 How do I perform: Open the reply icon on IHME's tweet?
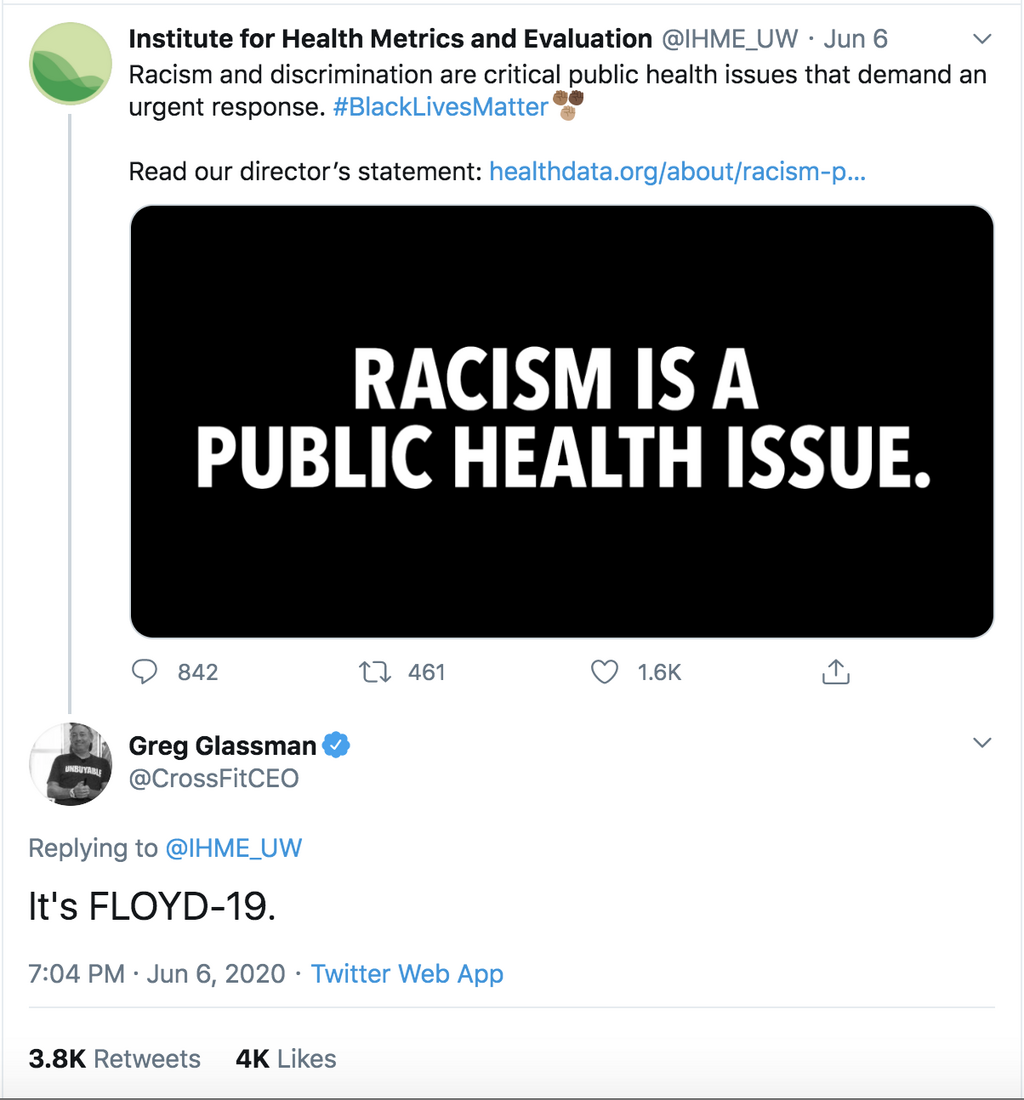coord(144,672)
